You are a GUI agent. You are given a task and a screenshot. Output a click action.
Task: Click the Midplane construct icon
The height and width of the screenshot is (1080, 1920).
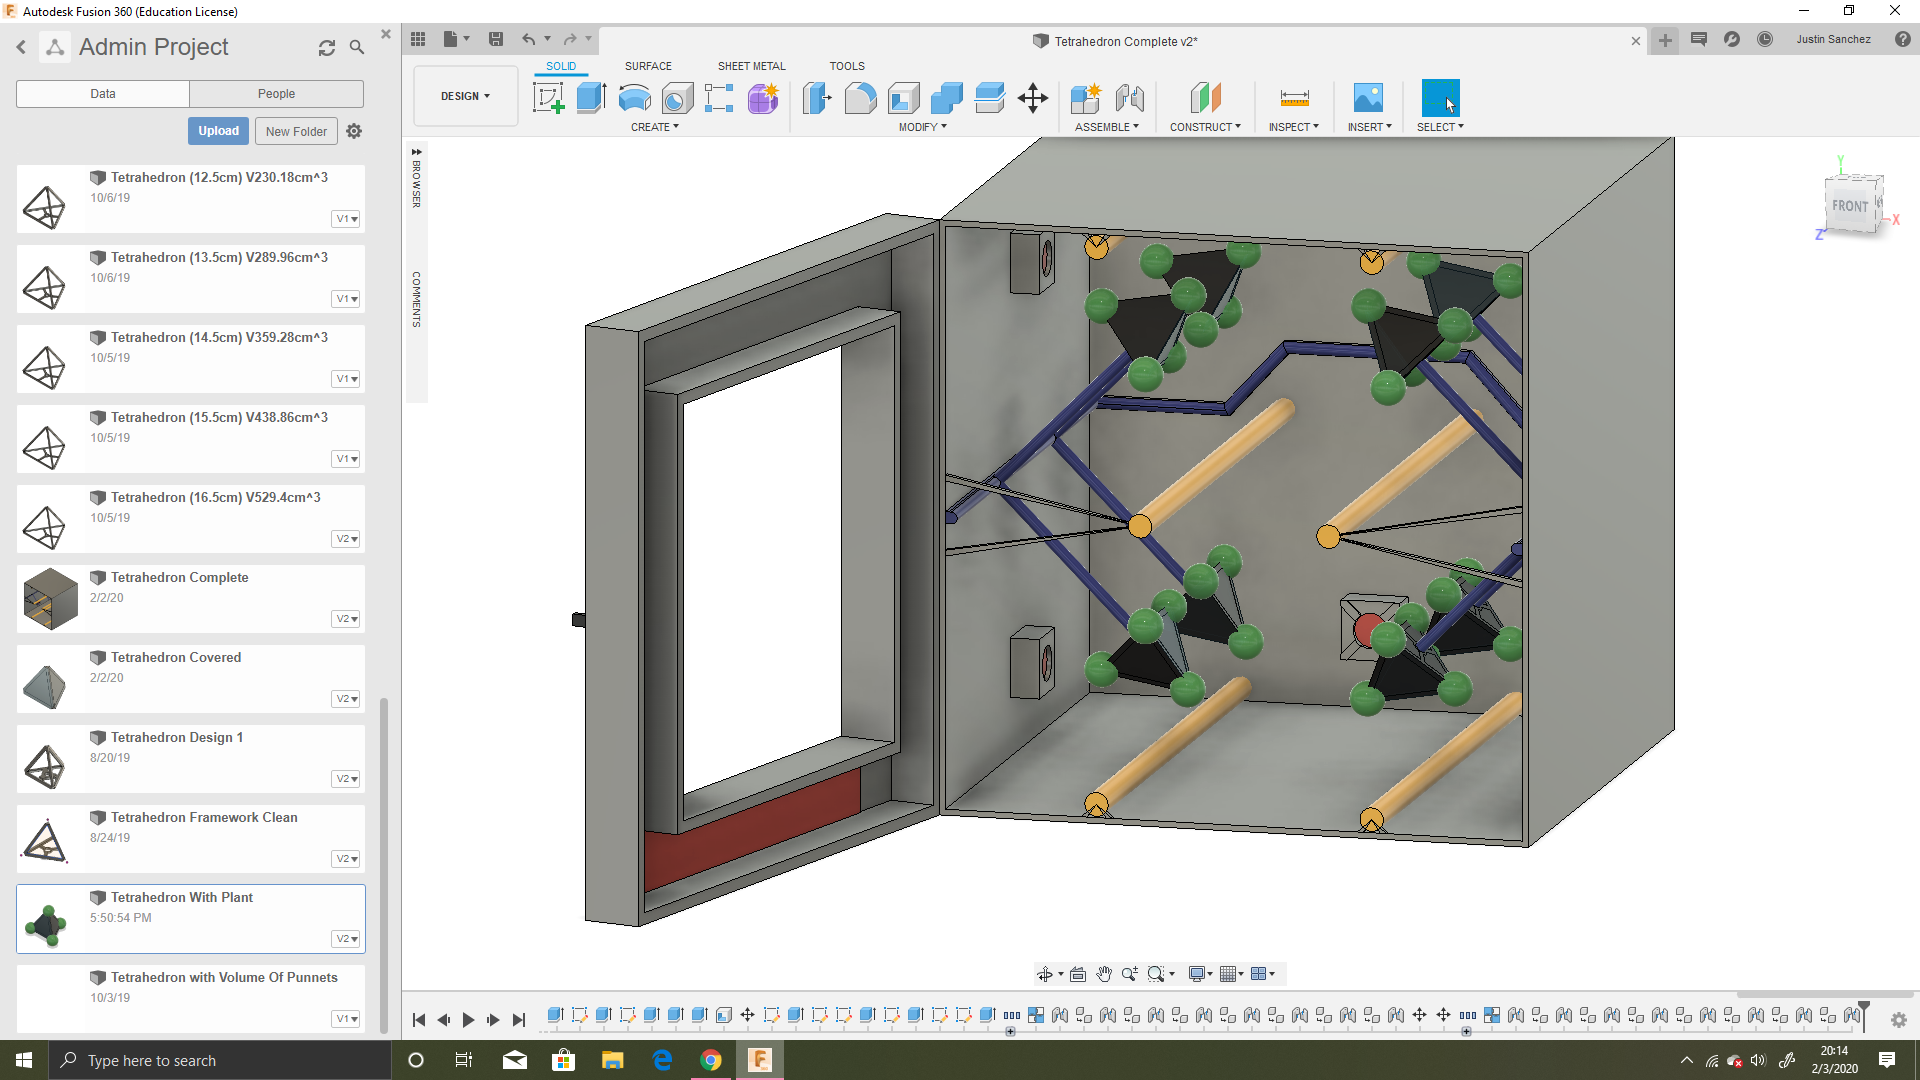click(1206, 98)
